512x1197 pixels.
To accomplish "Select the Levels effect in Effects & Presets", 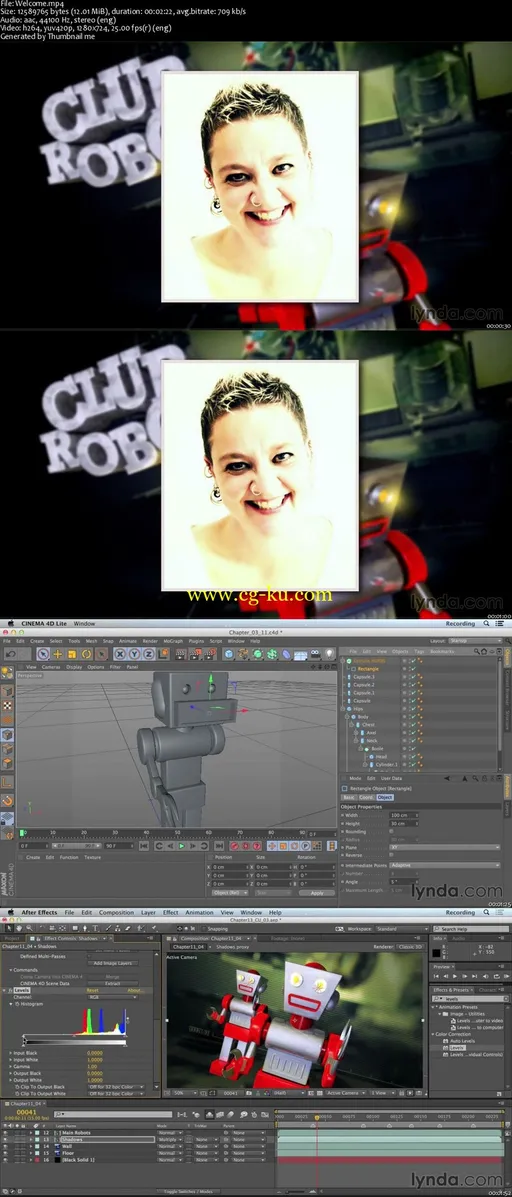I will point(457,1048).
